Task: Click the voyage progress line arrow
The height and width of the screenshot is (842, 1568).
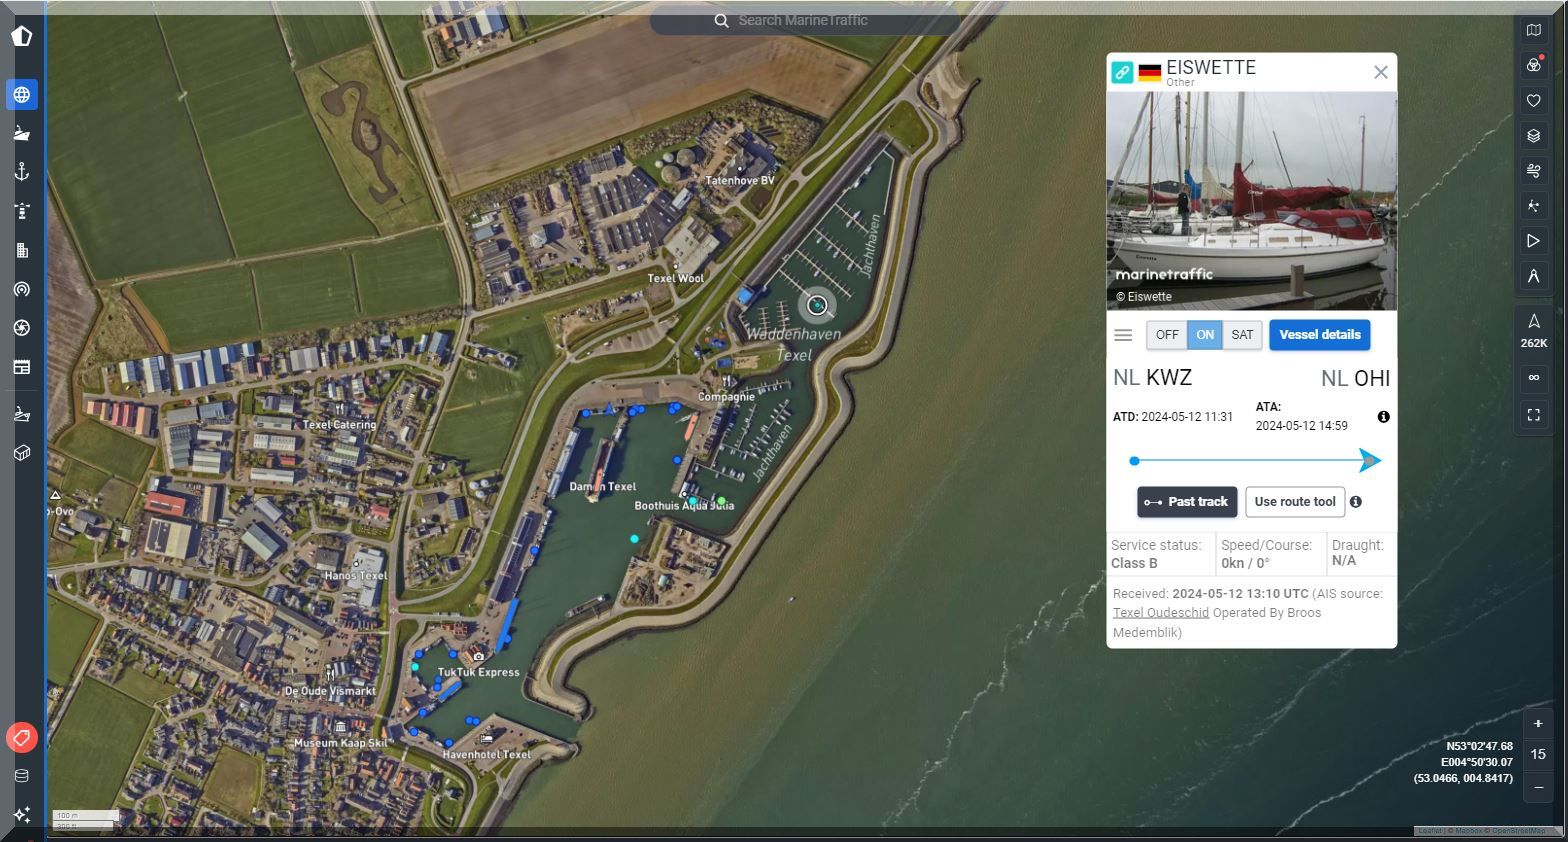Action: coord(1370,461)
